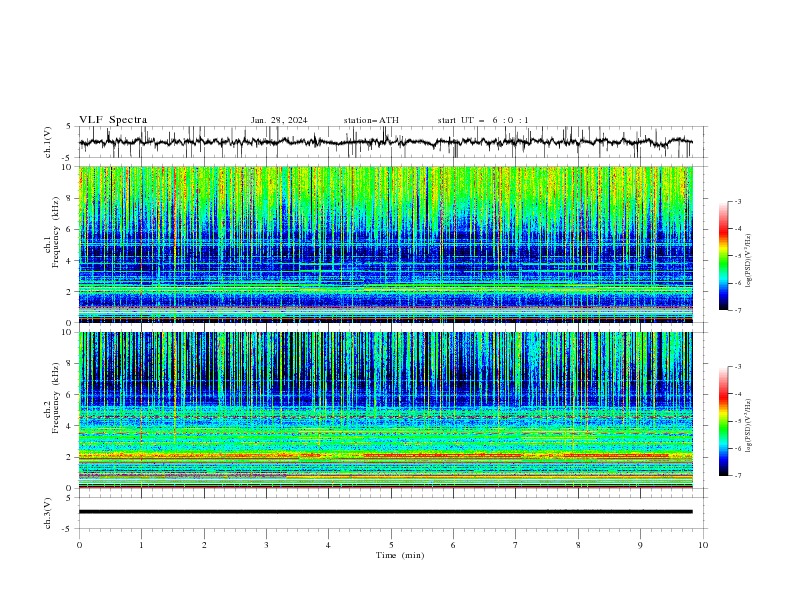Click time axis tick label "7"
Viewport: 792px width, 612px height.
click(516, 545)
